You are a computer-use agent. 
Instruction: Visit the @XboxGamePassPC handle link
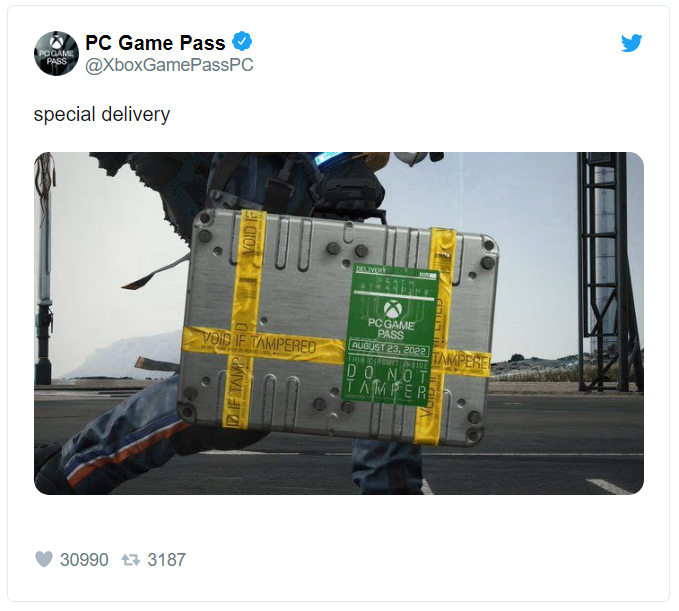(x=169, y=65)
